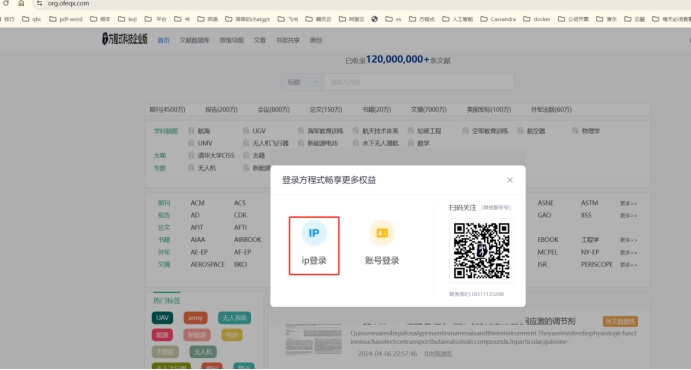691x370 pixels.
Task: Close the 登录方程式 login dialog
Action: (510, 180)
